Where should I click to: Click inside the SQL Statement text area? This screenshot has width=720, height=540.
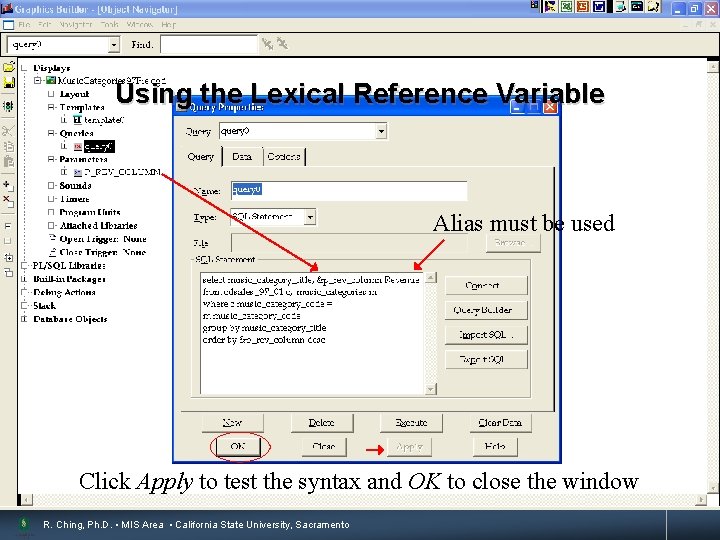click(312, 333)
